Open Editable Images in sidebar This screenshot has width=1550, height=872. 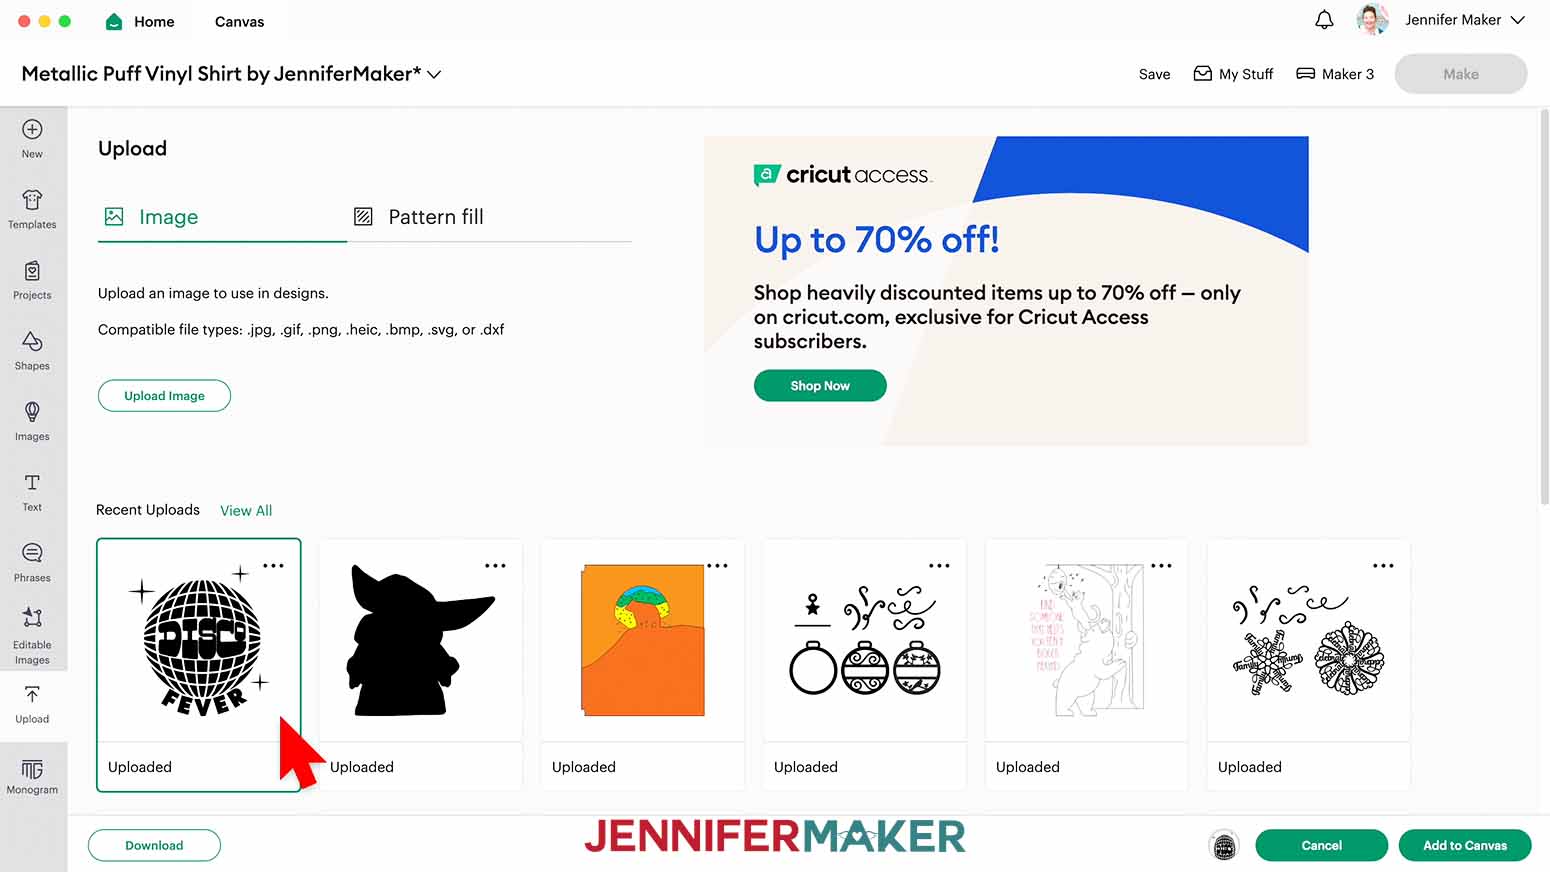point(32,636)
